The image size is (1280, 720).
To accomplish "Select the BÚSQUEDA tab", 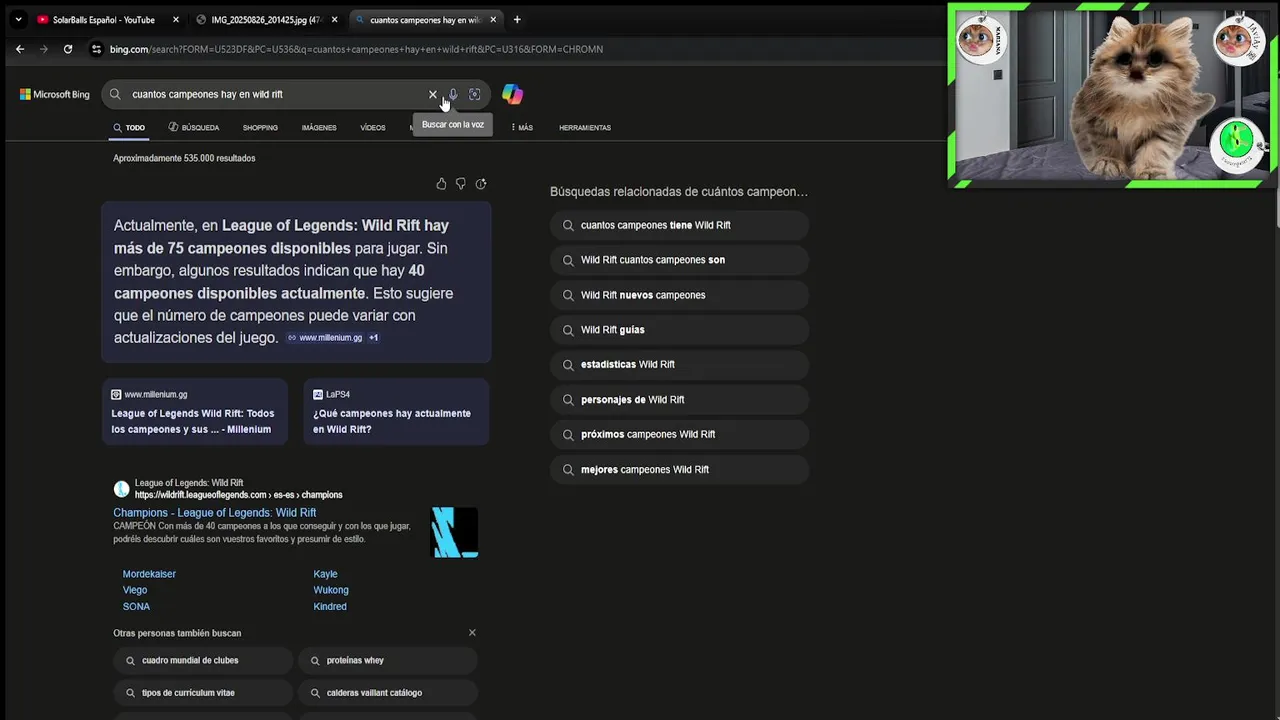I will click(194, 128).
